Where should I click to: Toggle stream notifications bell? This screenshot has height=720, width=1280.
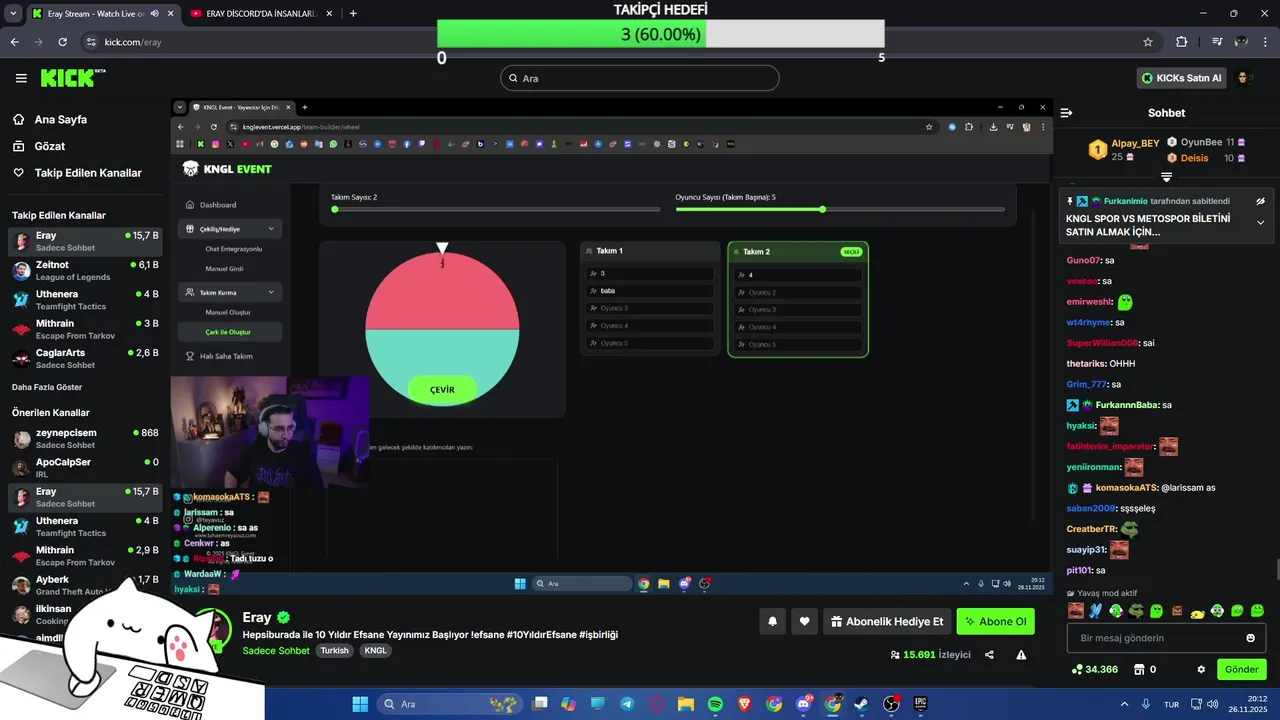pyautogui.click(x=772, y=621)
